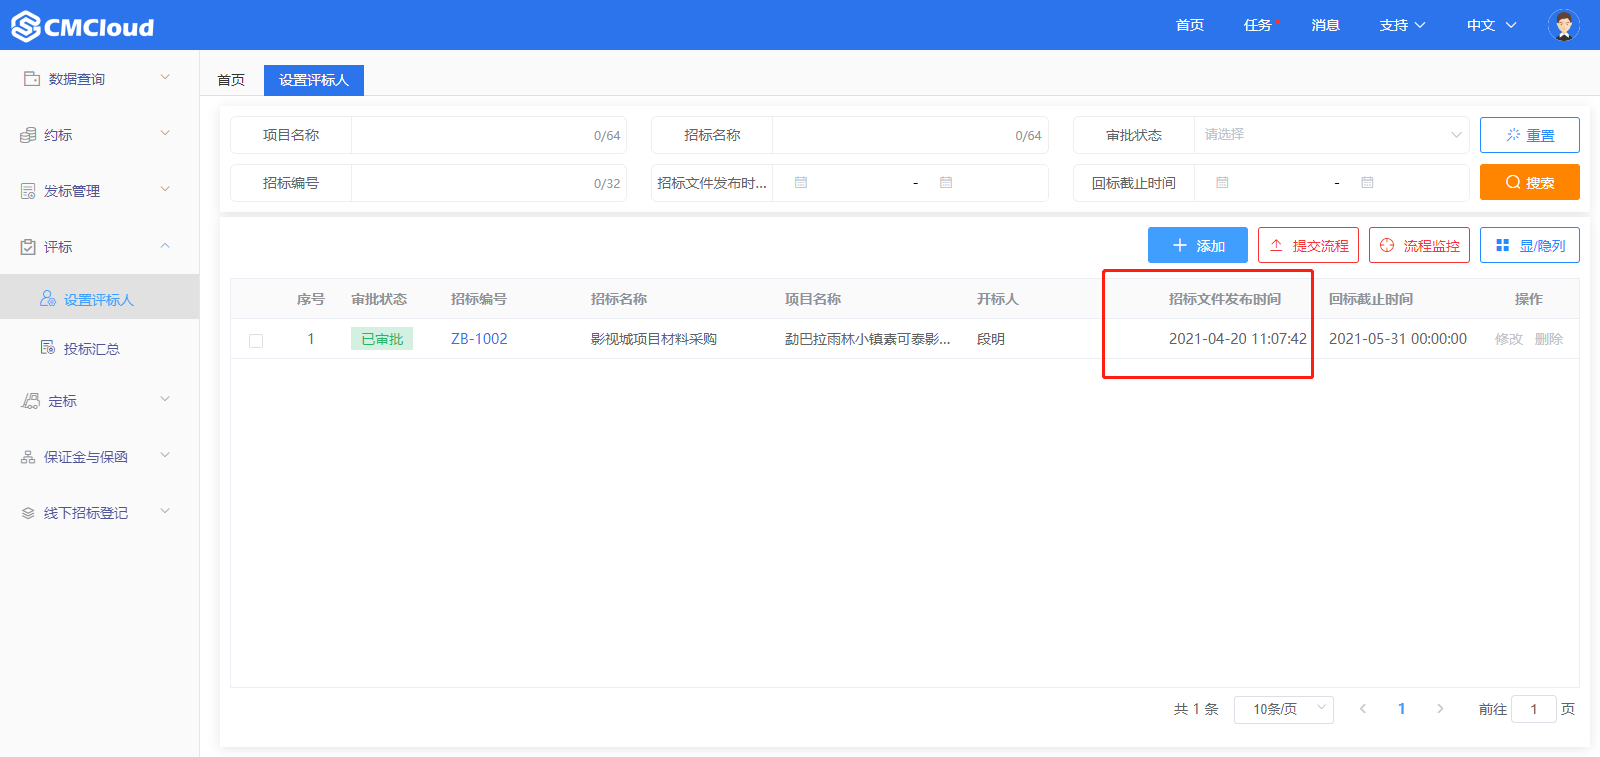The image size is (1600, 757).
Task: Click the 2021-05-31 00:00:00 cell
Action: pyautogui.click(x=1398, y=339)
